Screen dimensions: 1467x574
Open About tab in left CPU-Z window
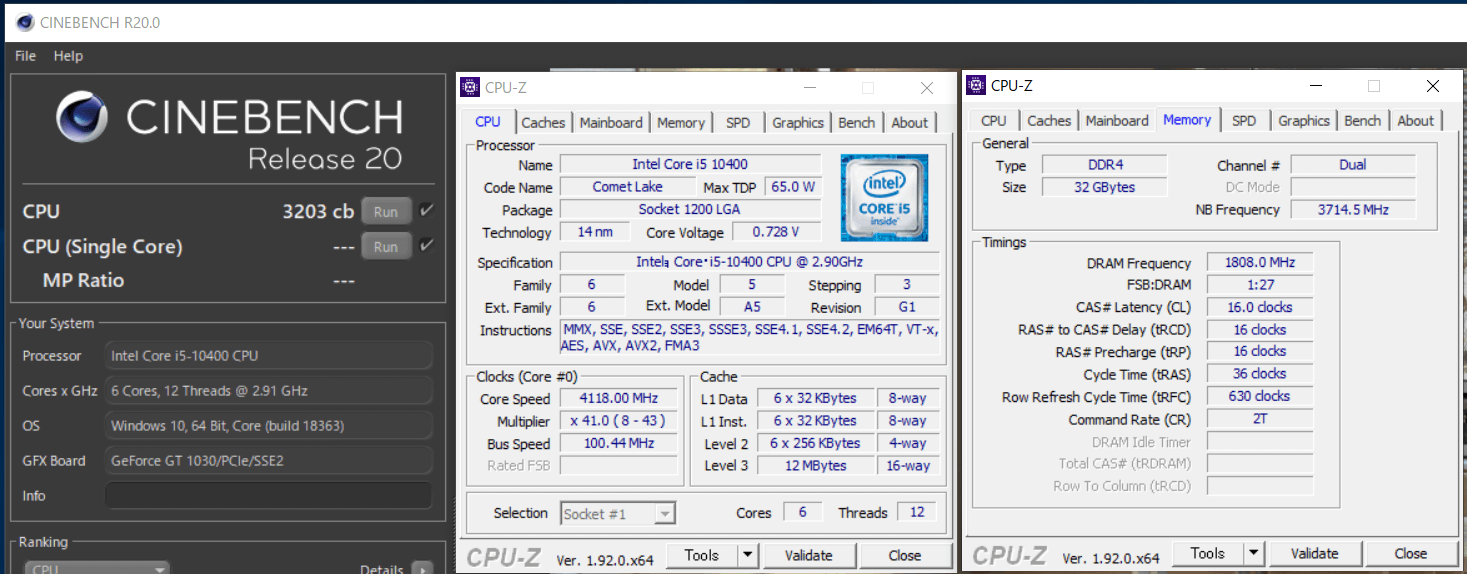click(910, 122)
